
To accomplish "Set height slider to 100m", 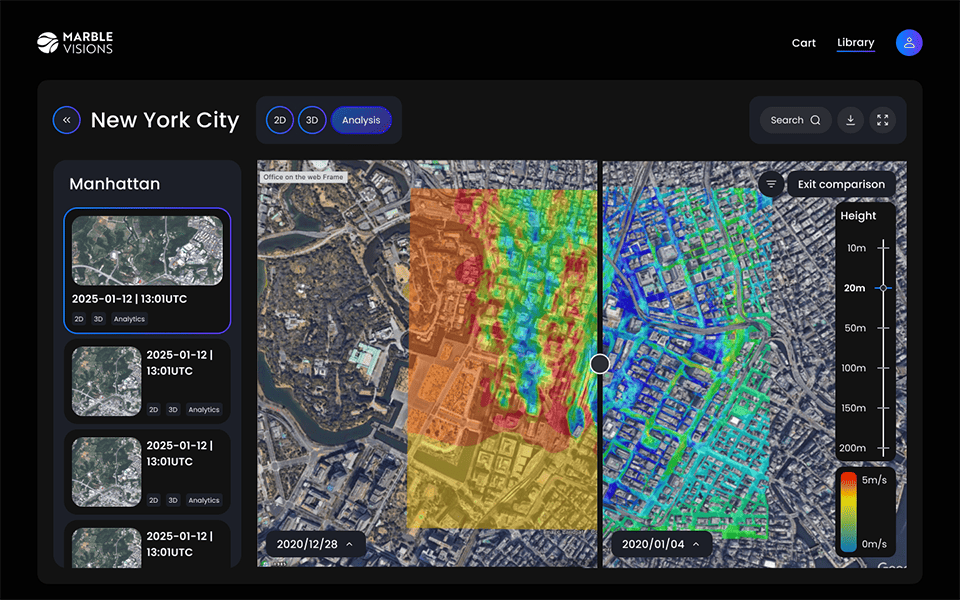I will point(883,368).
